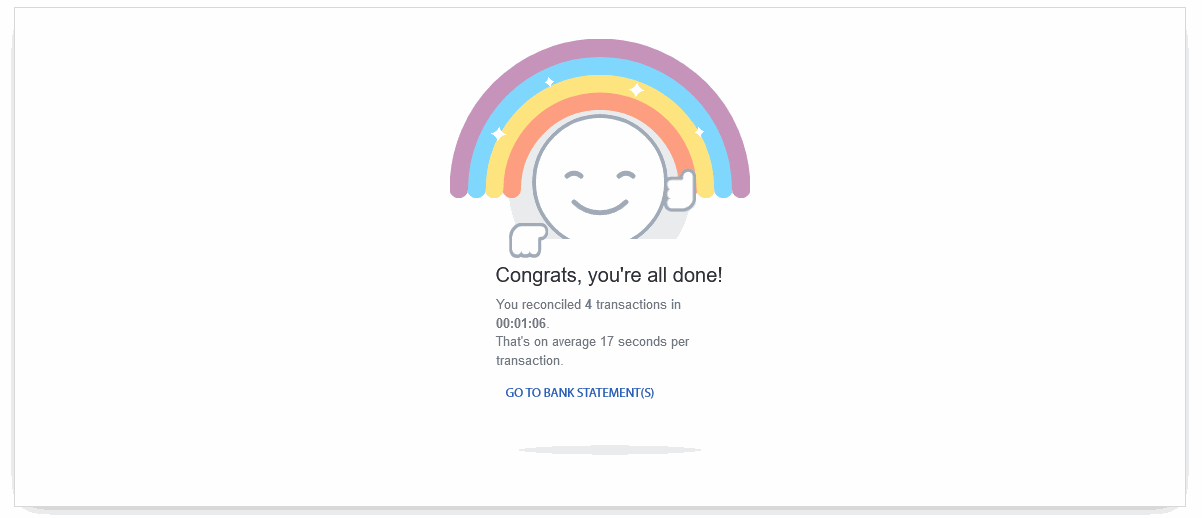The height and width of the screenshot is (518, 1202).
Task: Click the smiley's curved mouth
Action: click(x=599, y=207)
